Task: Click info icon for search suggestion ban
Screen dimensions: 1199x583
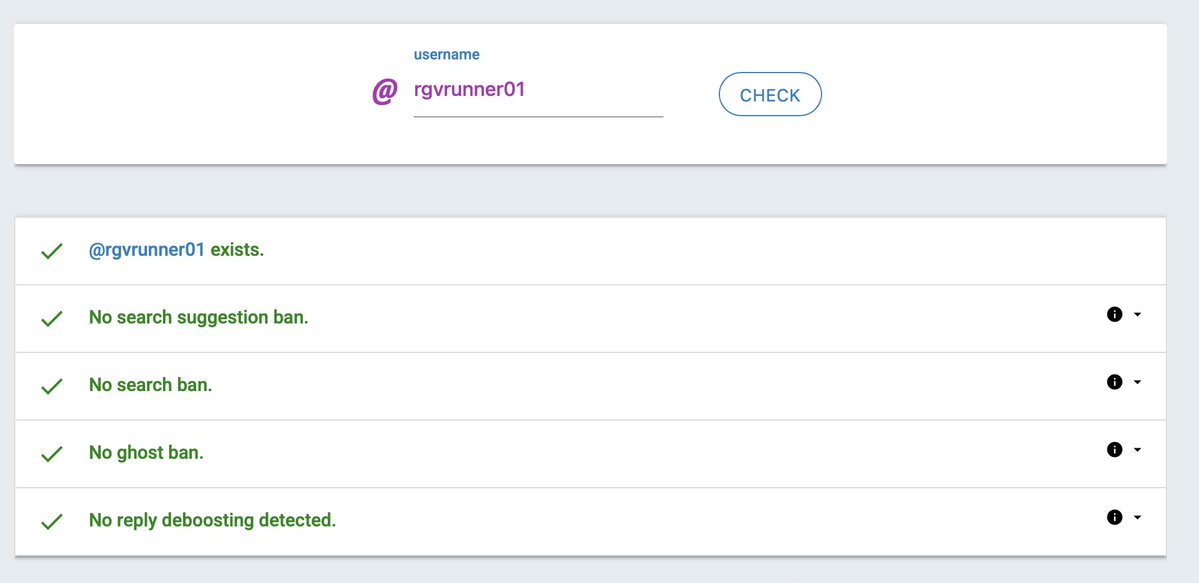Action: click(x=1115, y=314)
